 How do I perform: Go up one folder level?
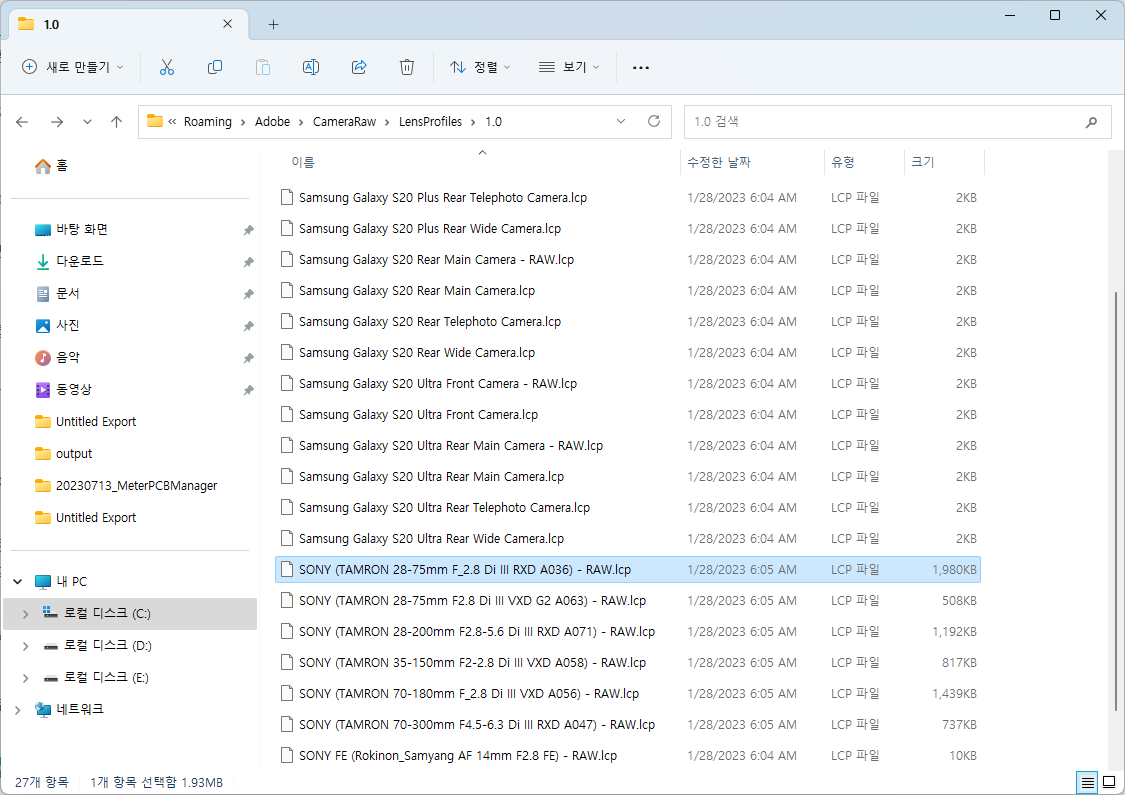click(116, 122)
